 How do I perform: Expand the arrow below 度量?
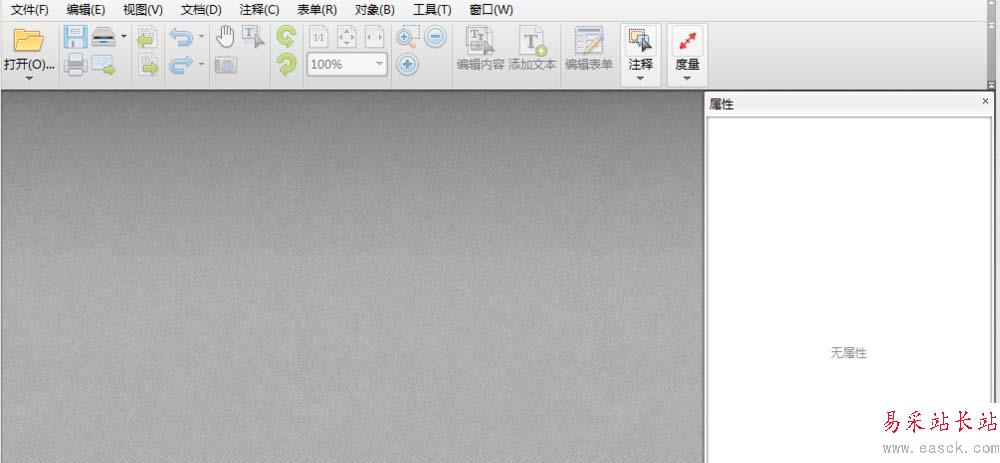tap(688, 78)
